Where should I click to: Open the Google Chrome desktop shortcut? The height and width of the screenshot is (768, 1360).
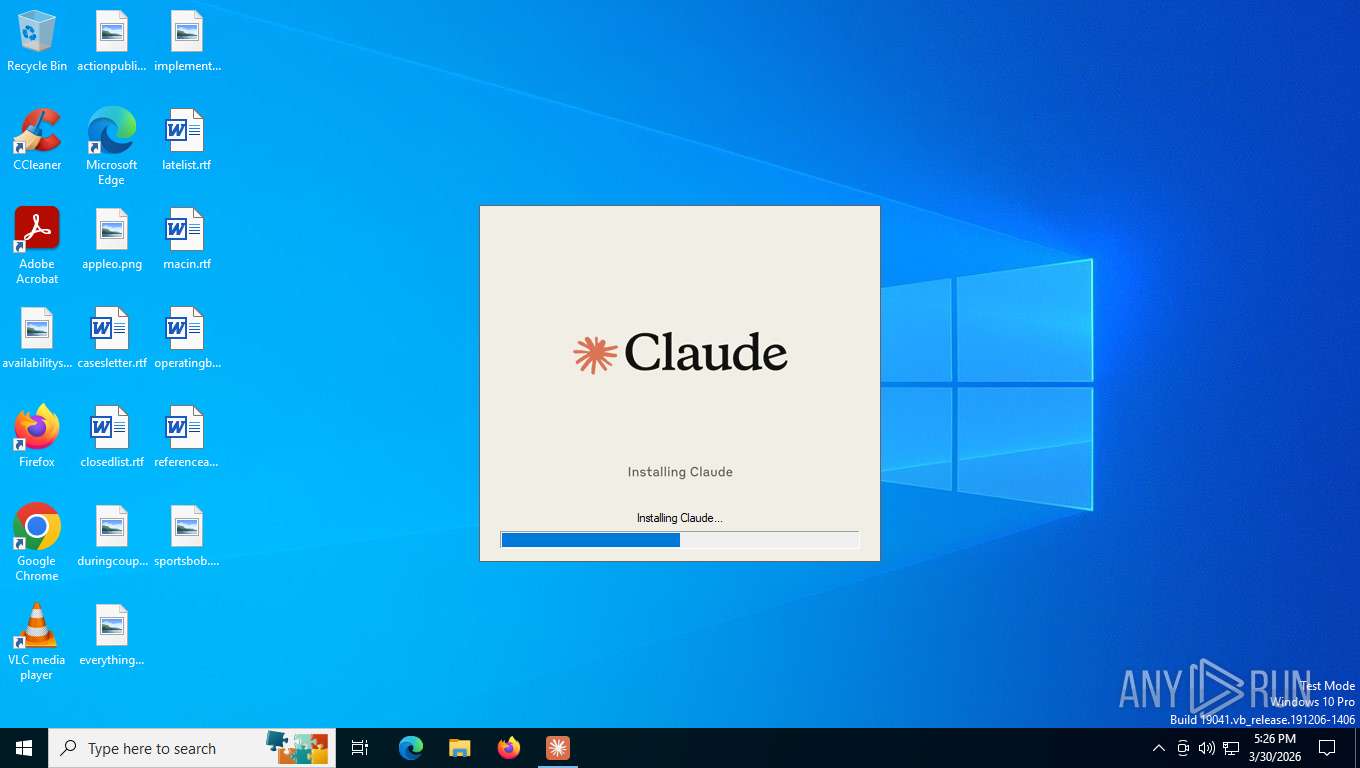click(x=37, y=543)
